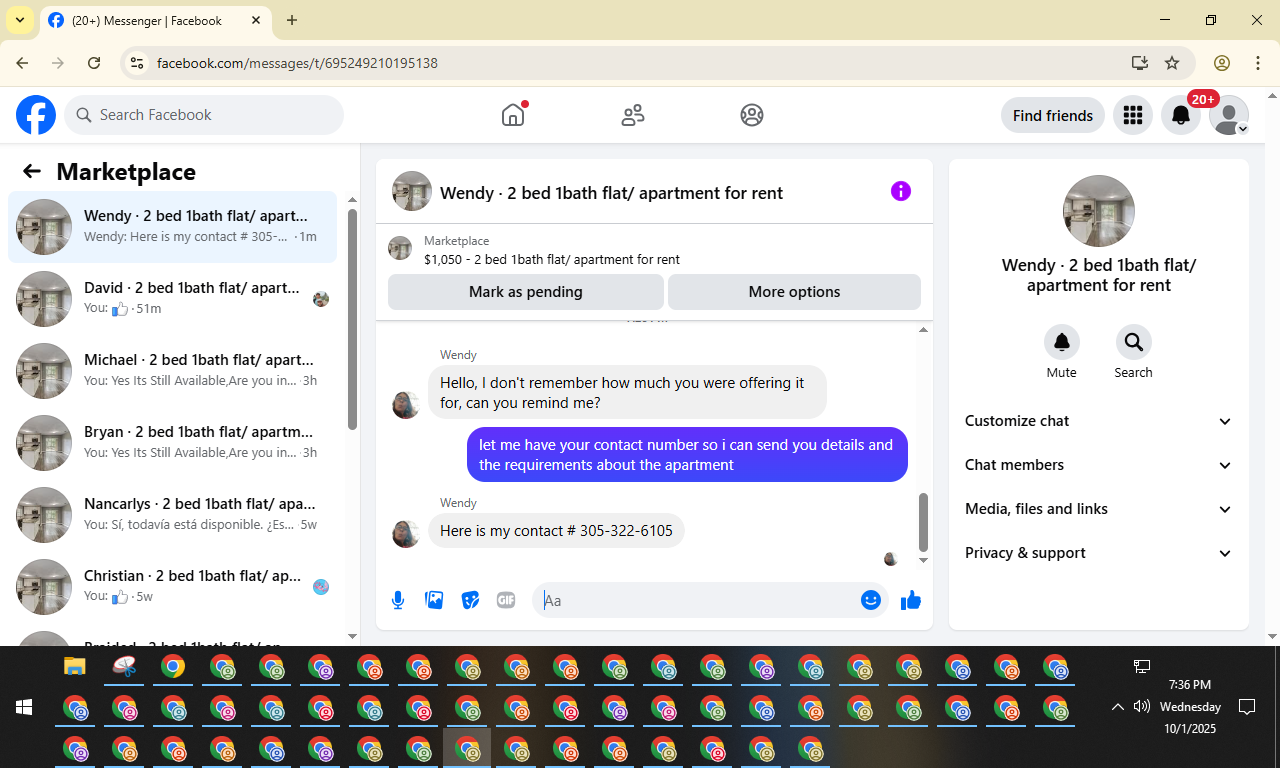This screenshot has height=768, width=1280.
Task: Open the notifications bell
Action: 1181,116
